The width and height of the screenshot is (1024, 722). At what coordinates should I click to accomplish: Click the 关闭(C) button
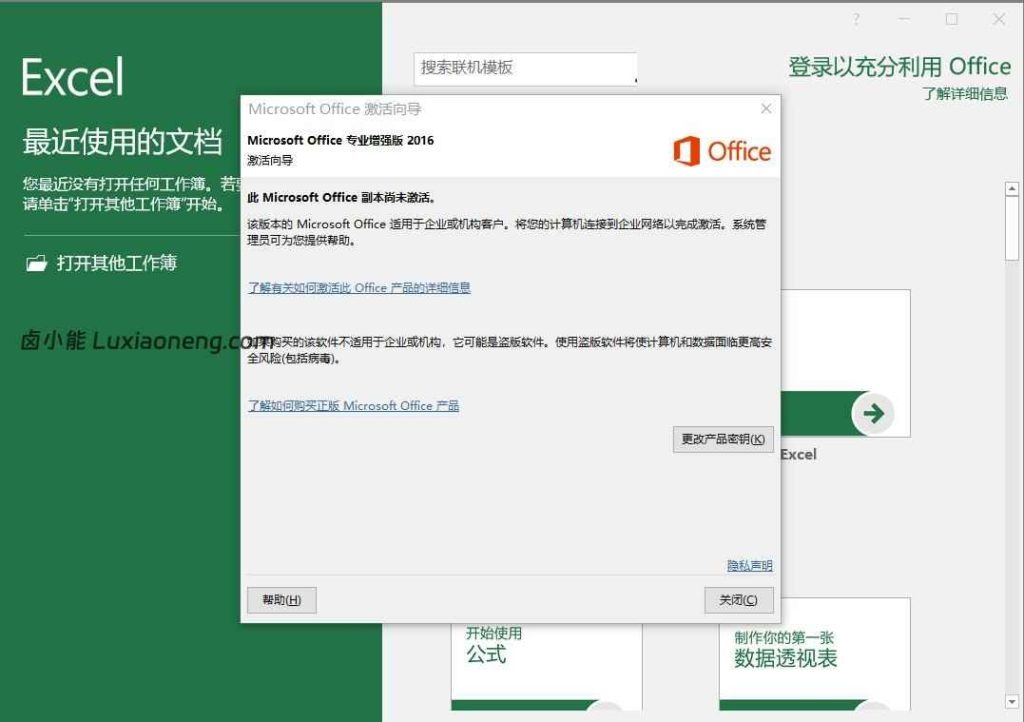coord(739,600)
